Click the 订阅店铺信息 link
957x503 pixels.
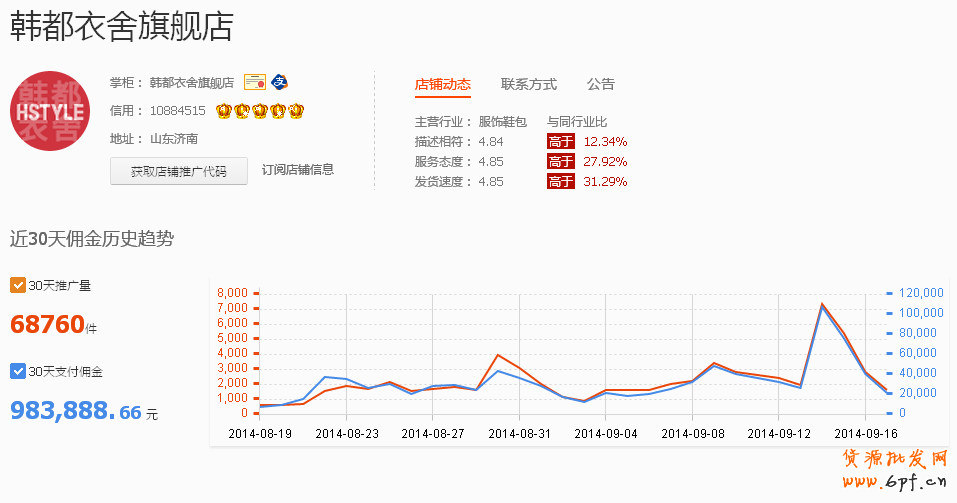point(297,170)
